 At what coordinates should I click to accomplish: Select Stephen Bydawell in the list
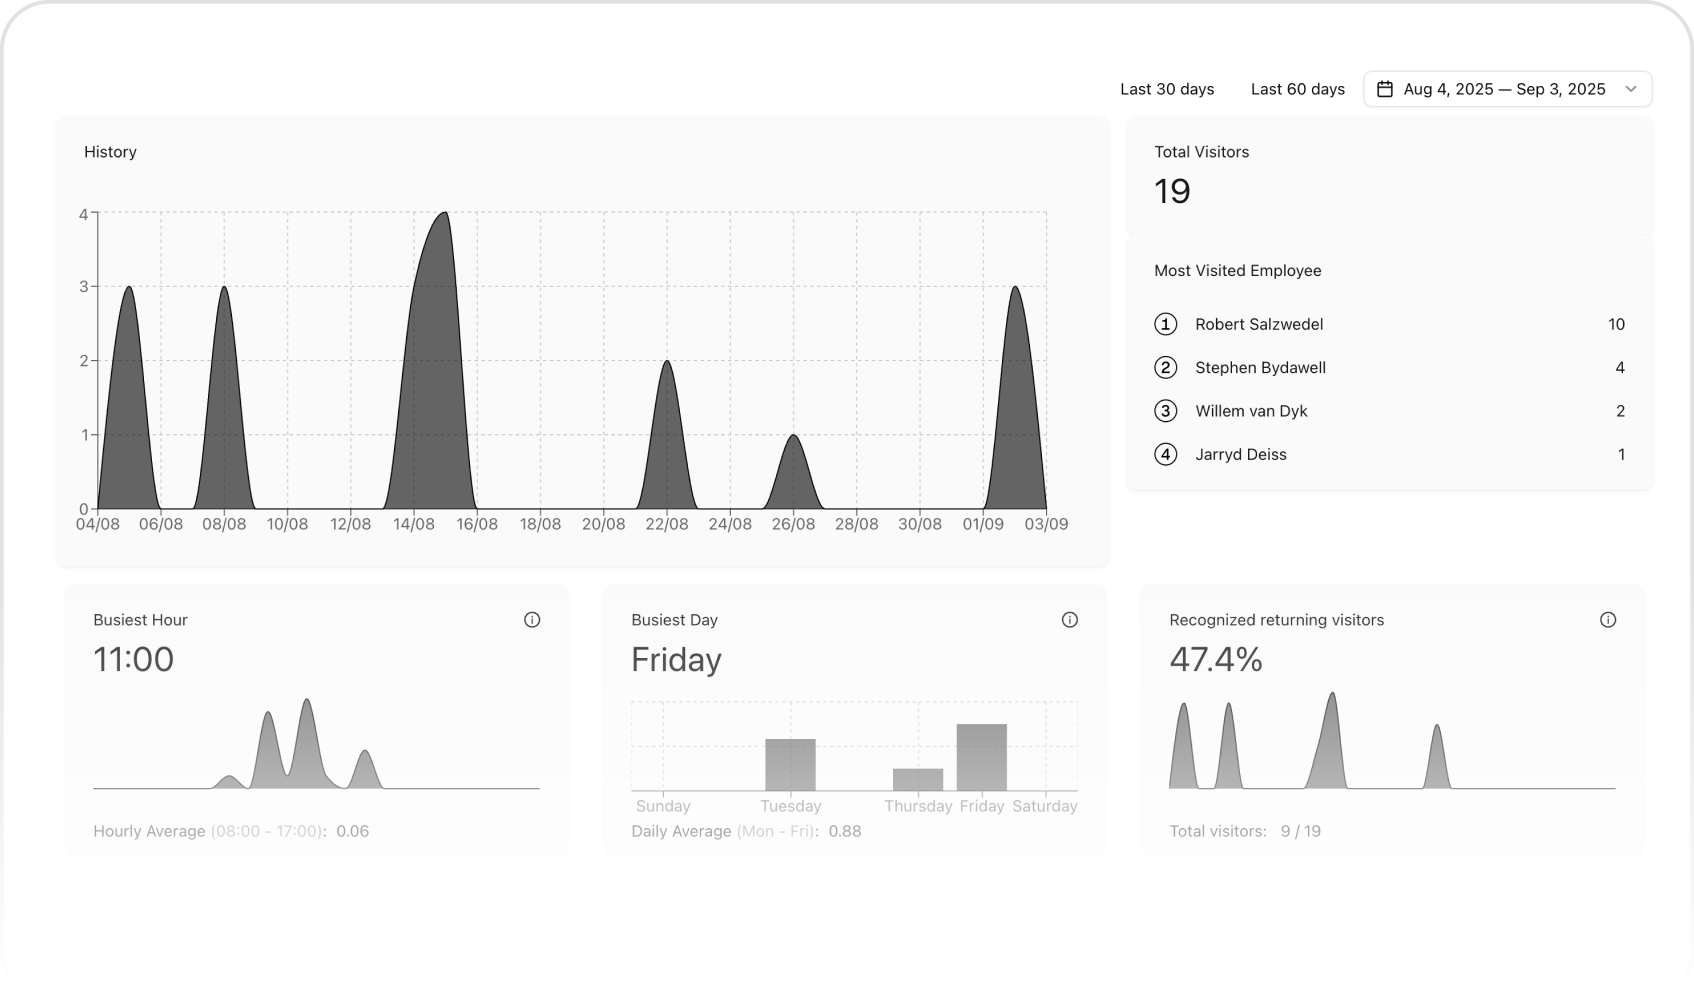[x=1260, y=368]
